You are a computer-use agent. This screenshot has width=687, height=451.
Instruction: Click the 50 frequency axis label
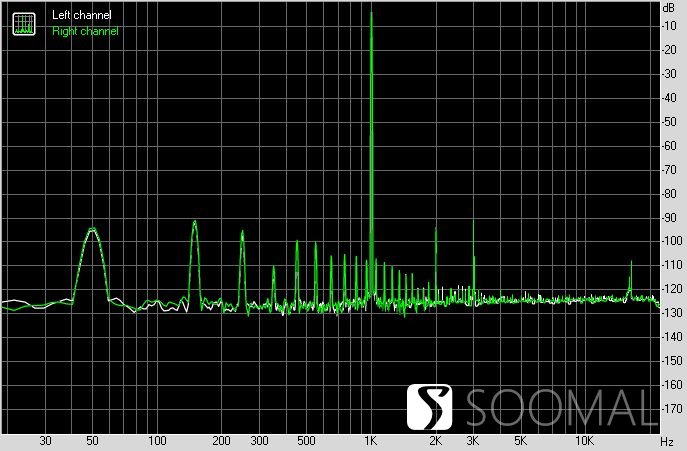(x=92, y=440)
